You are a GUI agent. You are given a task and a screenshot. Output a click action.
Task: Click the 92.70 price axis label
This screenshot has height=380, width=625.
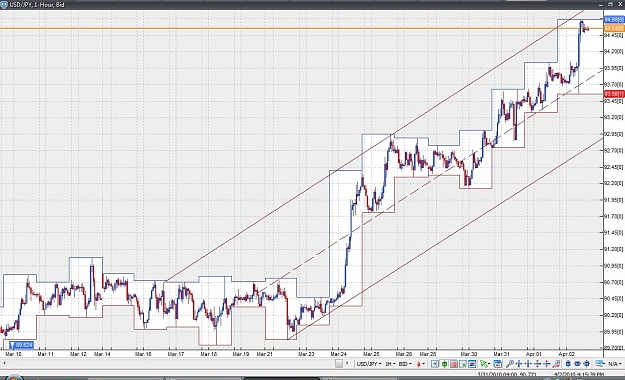click(x=613, y=150)
